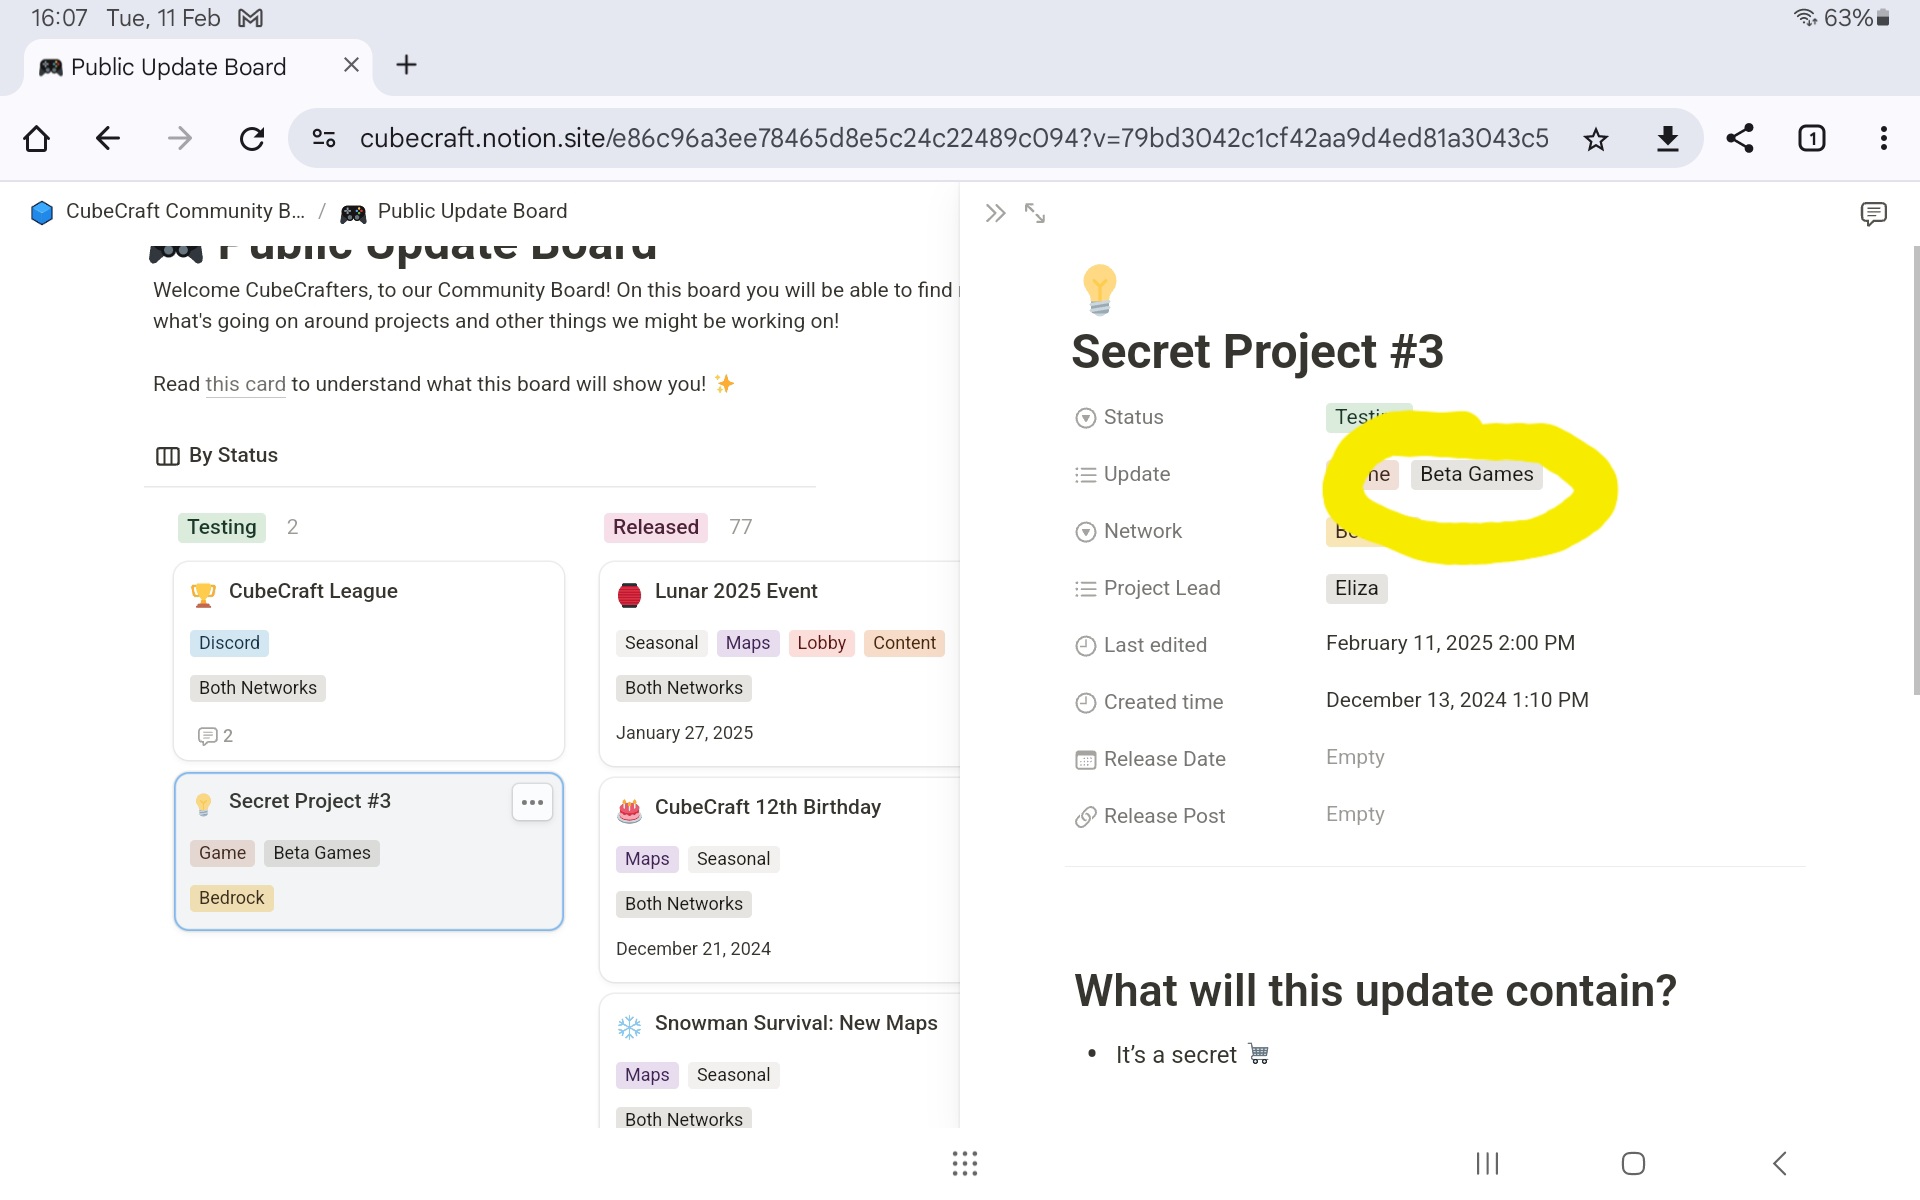This screenshot has width=1920, height=1200.
Task: Click the side panel scrollbar
Action: point(1915,470)
